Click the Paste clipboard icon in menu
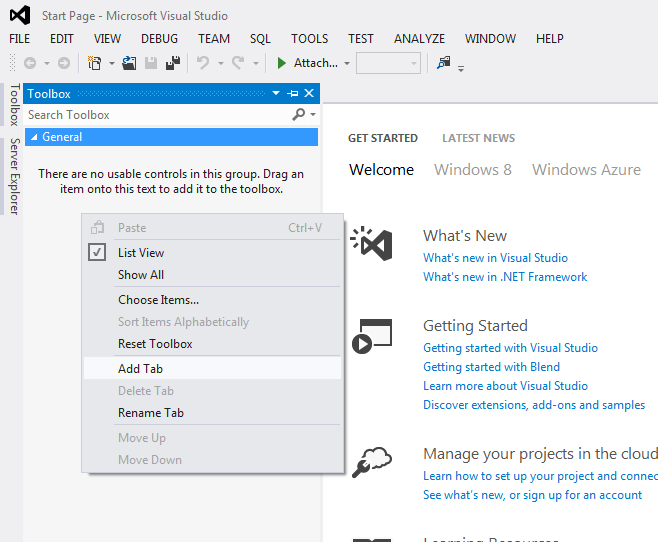 (x=97, y=228)
